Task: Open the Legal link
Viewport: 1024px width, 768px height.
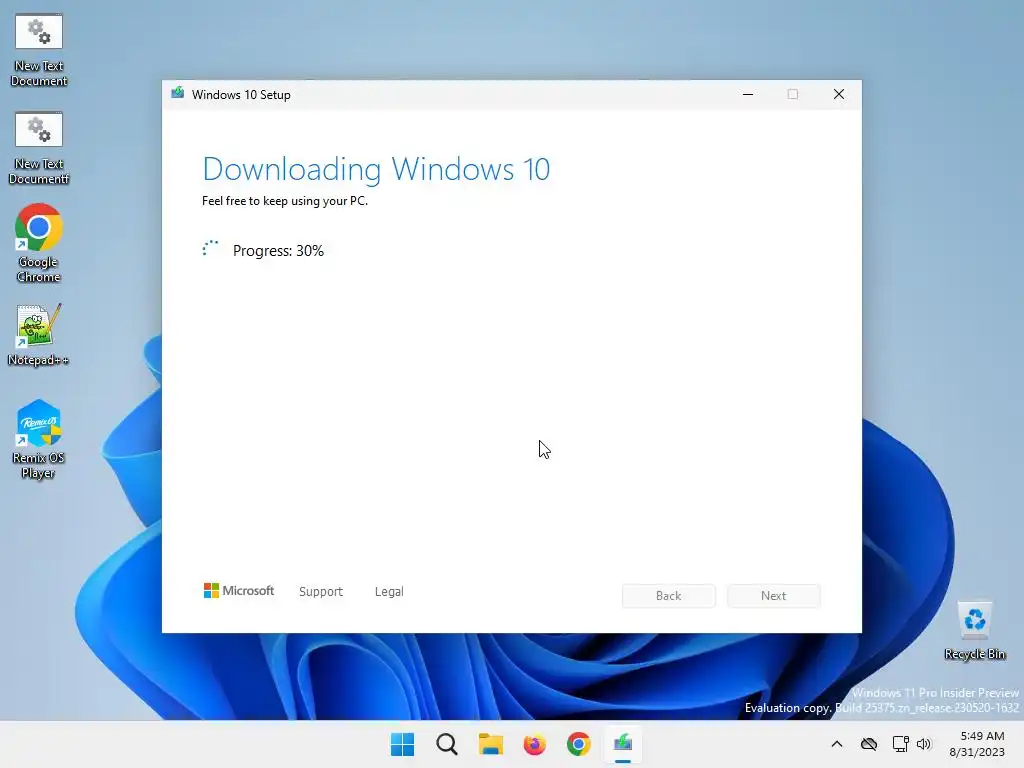Action: pos(389,591)
